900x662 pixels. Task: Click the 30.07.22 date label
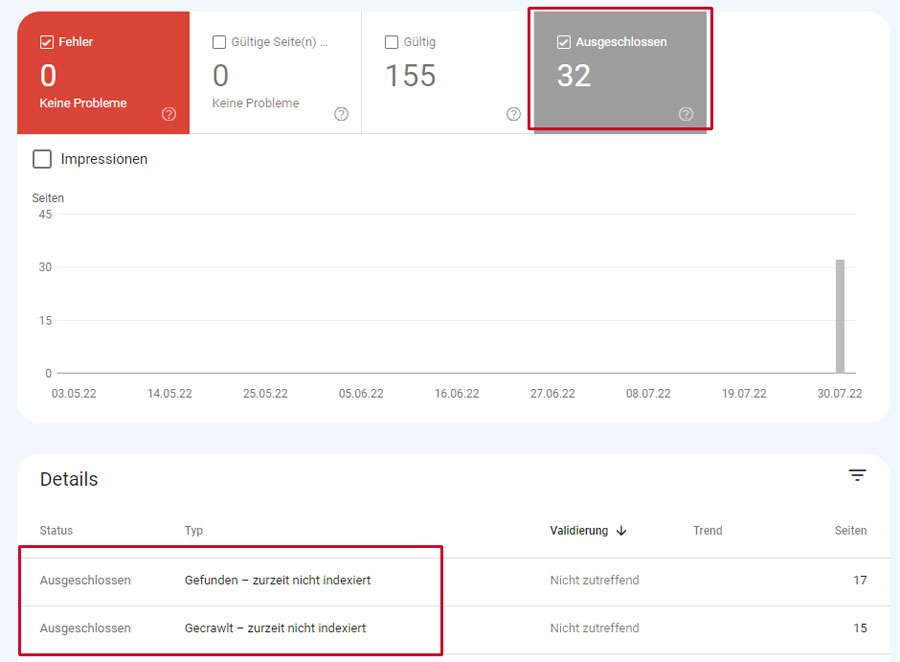pos(840,394)
